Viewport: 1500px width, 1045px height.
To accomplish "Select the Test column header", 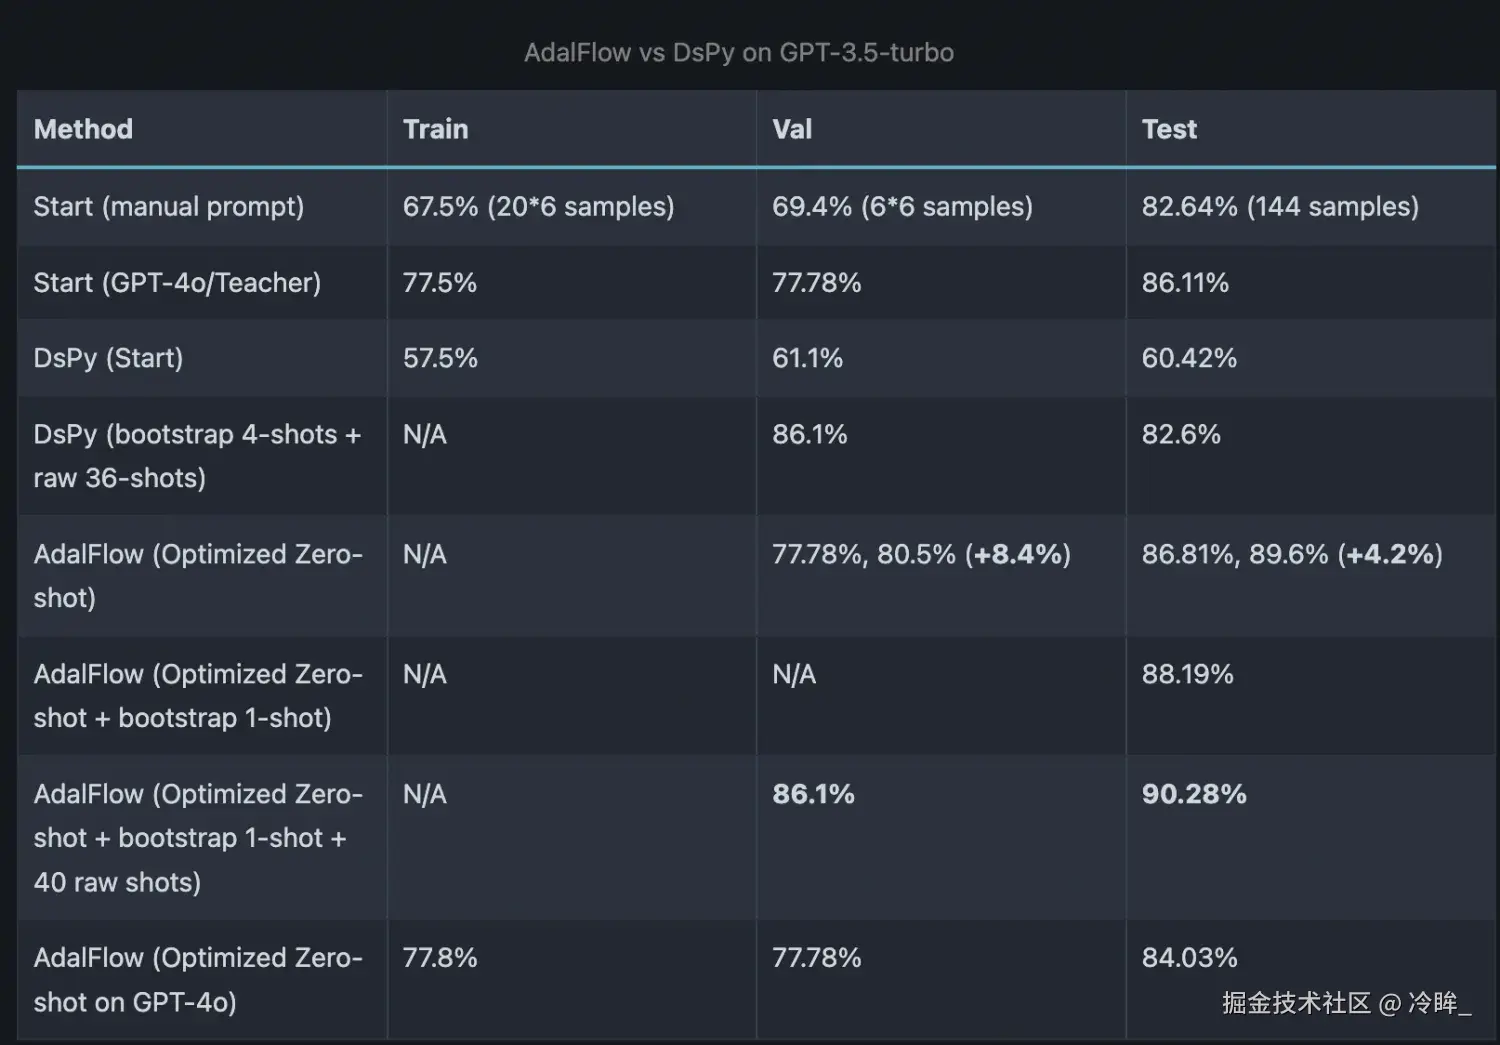I will [1169, 129].
